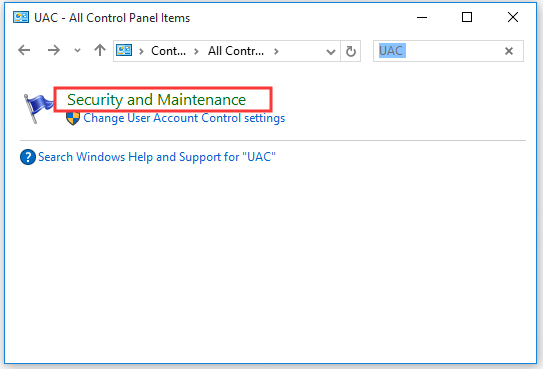Click the blue help question mark icon
543x369 pixels.
(x=28, y=157)
